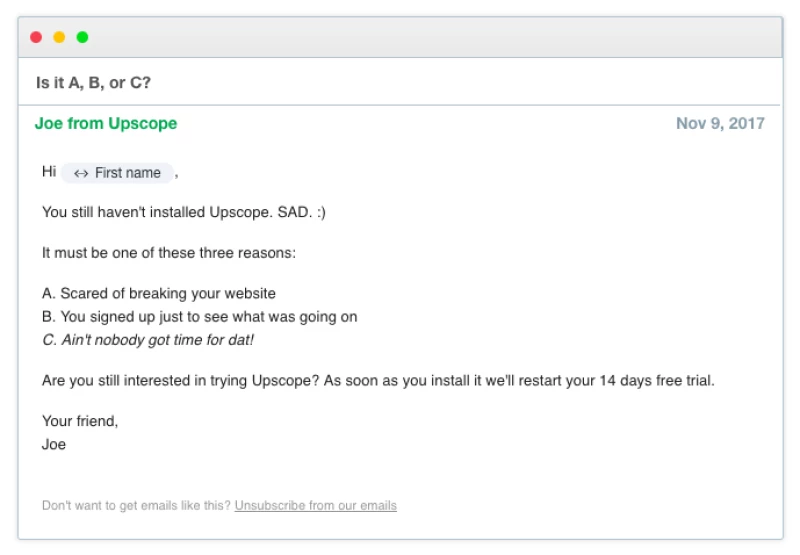Select italic option C "Ain't nobody got time"
Viewport: 800px width, 555px height.
pyautogui.click(x=148, y=340)
